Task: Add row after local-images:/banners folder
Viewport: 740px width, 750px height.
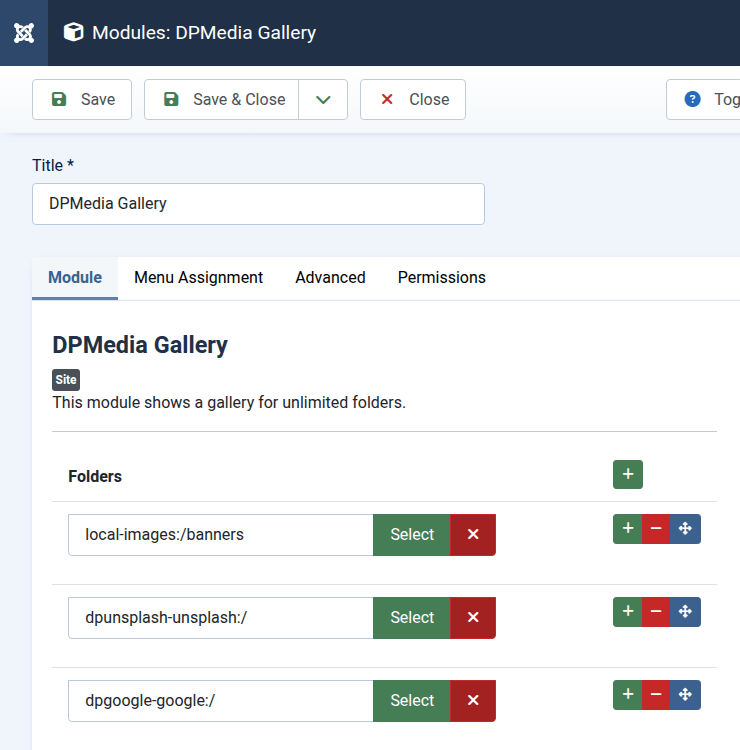Action: click(627, 529)
